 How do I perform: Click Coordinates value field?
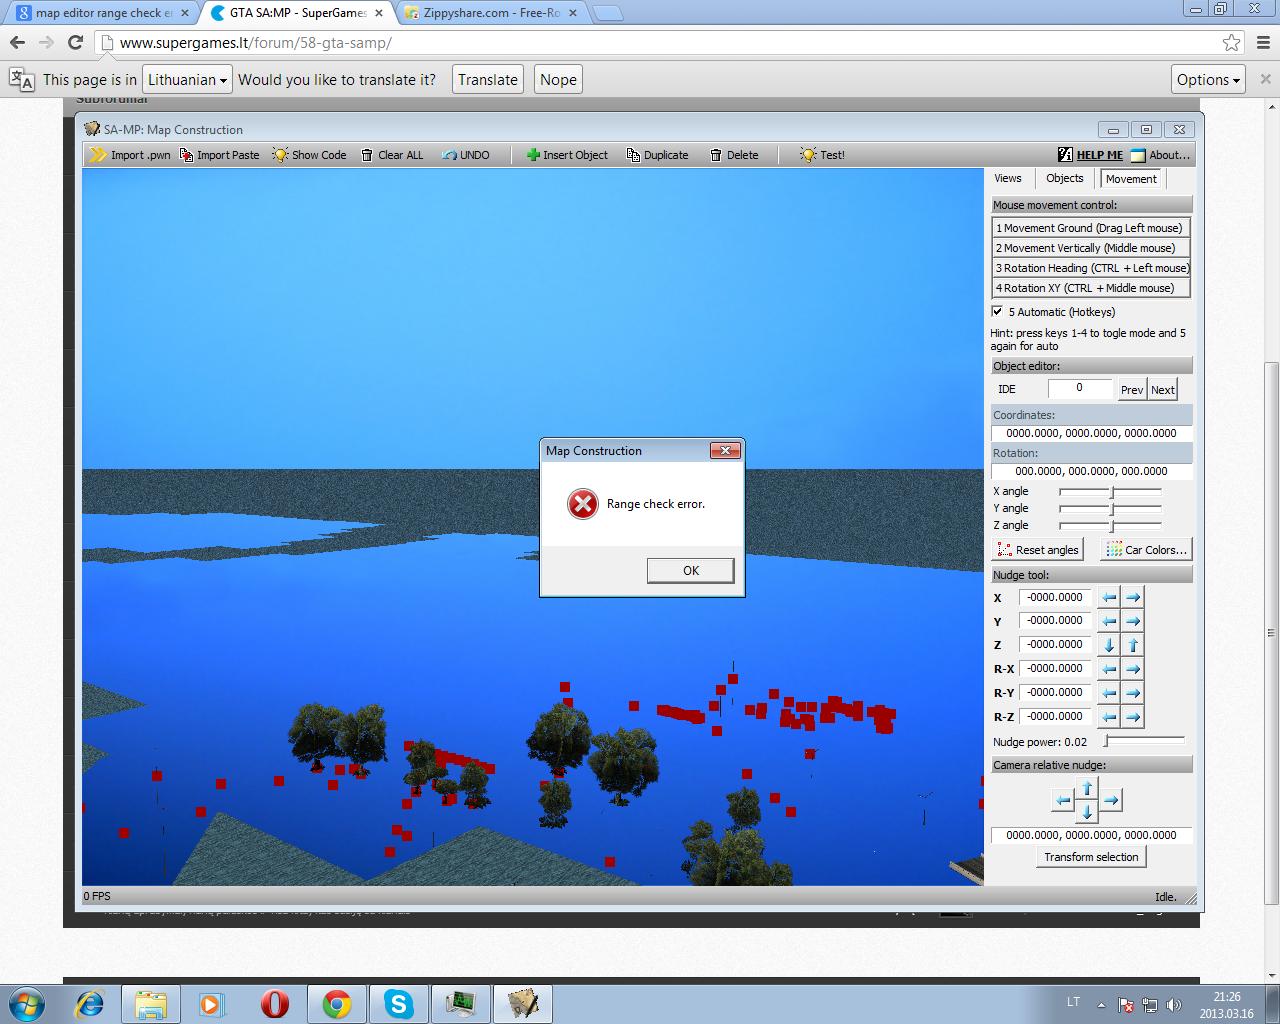pyautogui.click(x=1091, y=433)
